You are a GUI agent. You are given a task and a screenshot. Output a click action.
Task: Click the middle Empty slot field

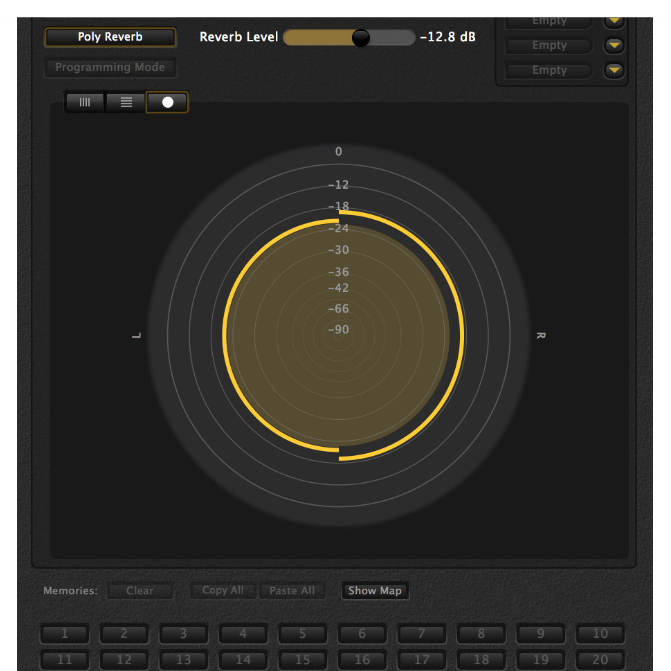click(549, 46)
